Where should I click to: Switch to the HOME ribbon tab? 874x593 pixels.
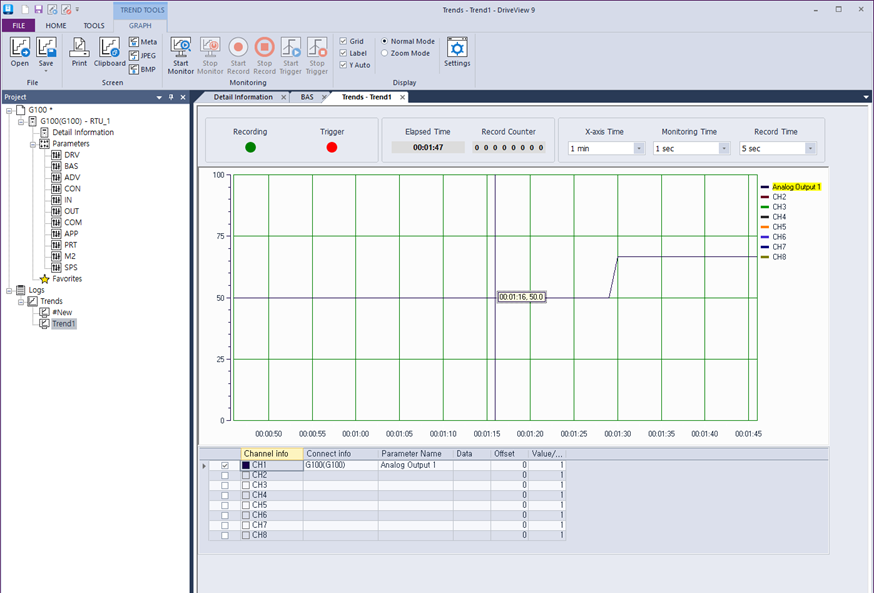(56, 26)
